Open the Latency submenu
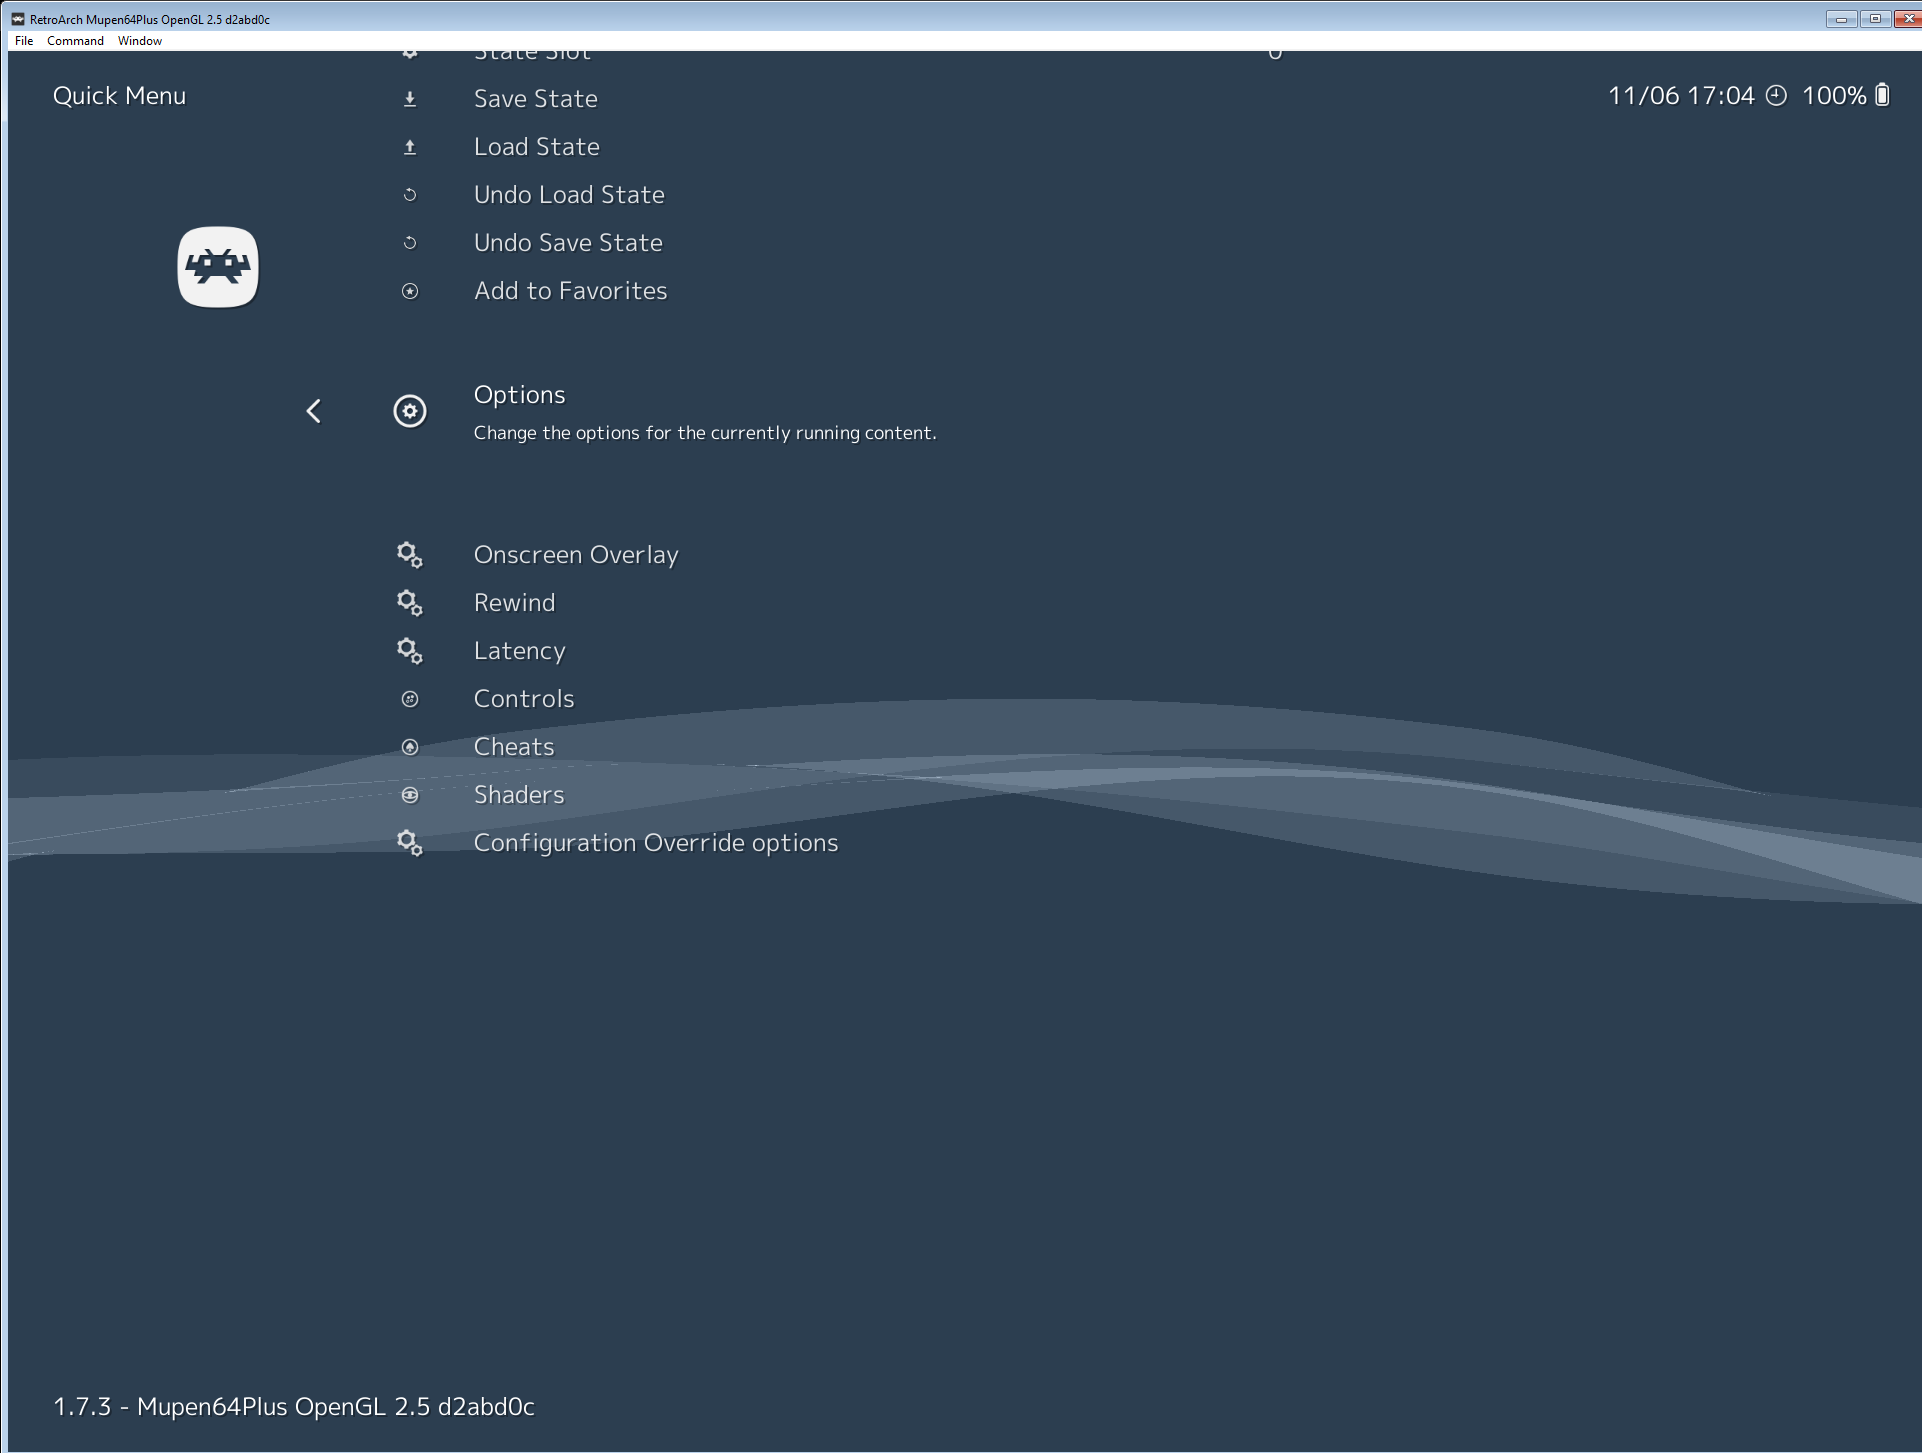This screenshot has width=1922, height=1453. 519,651
